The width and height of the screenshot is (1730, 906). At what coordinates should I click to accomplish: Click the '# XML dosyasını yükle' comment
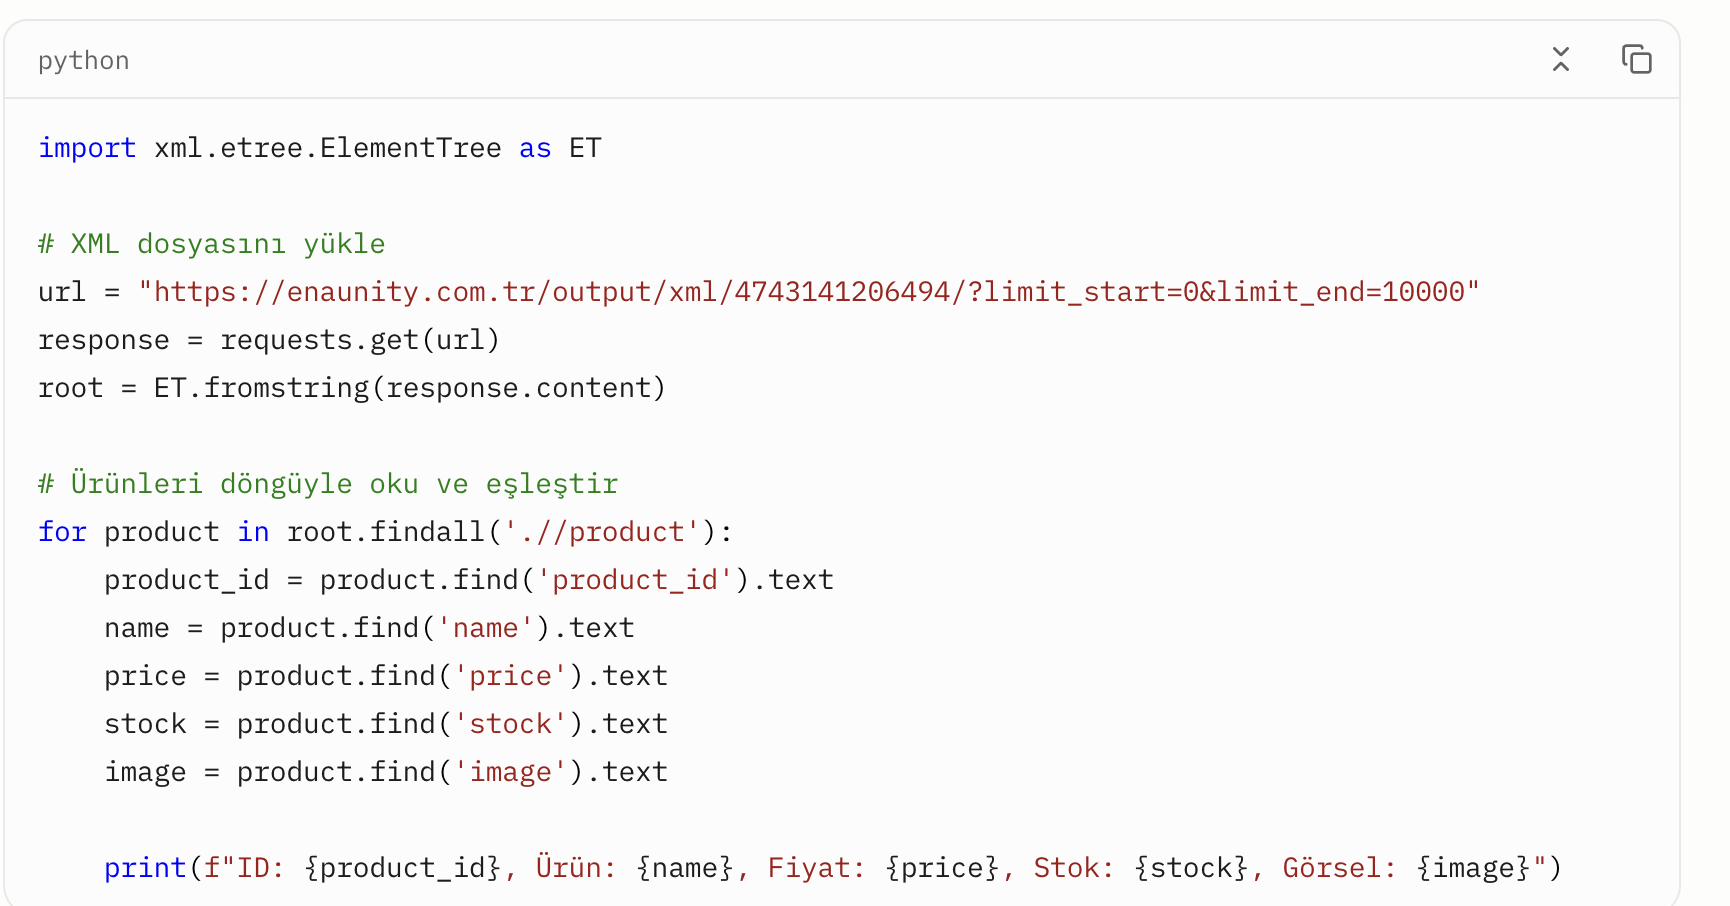[x=211, y=244]
